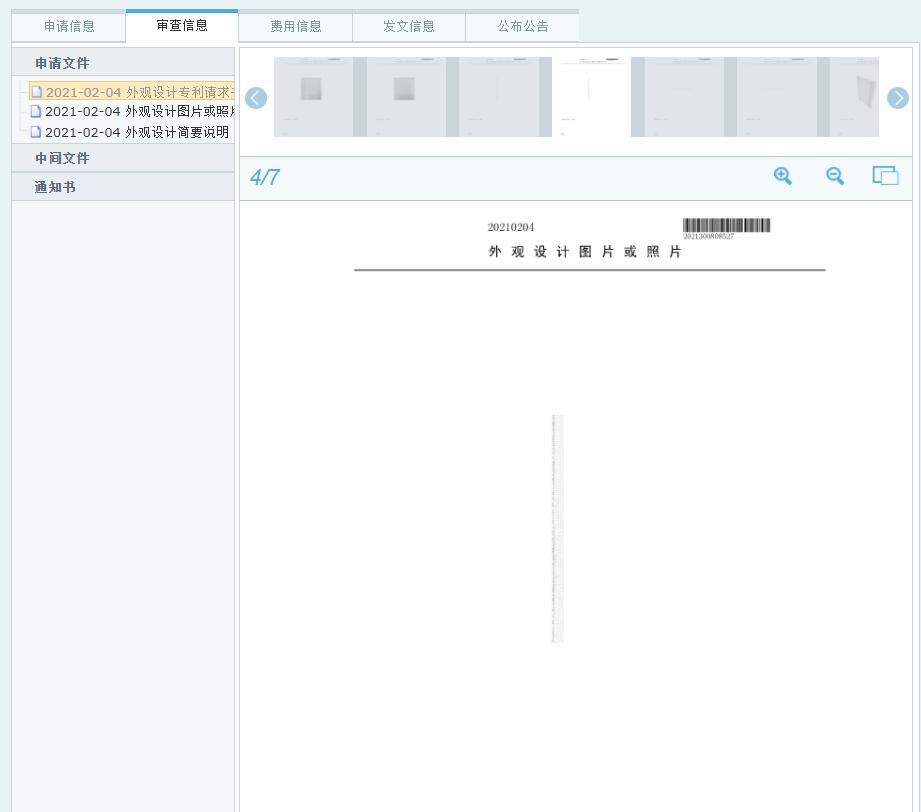921x812 pixels.
Task: Click the zoom out magnifier icon
Action: click(x=835, y=176)
